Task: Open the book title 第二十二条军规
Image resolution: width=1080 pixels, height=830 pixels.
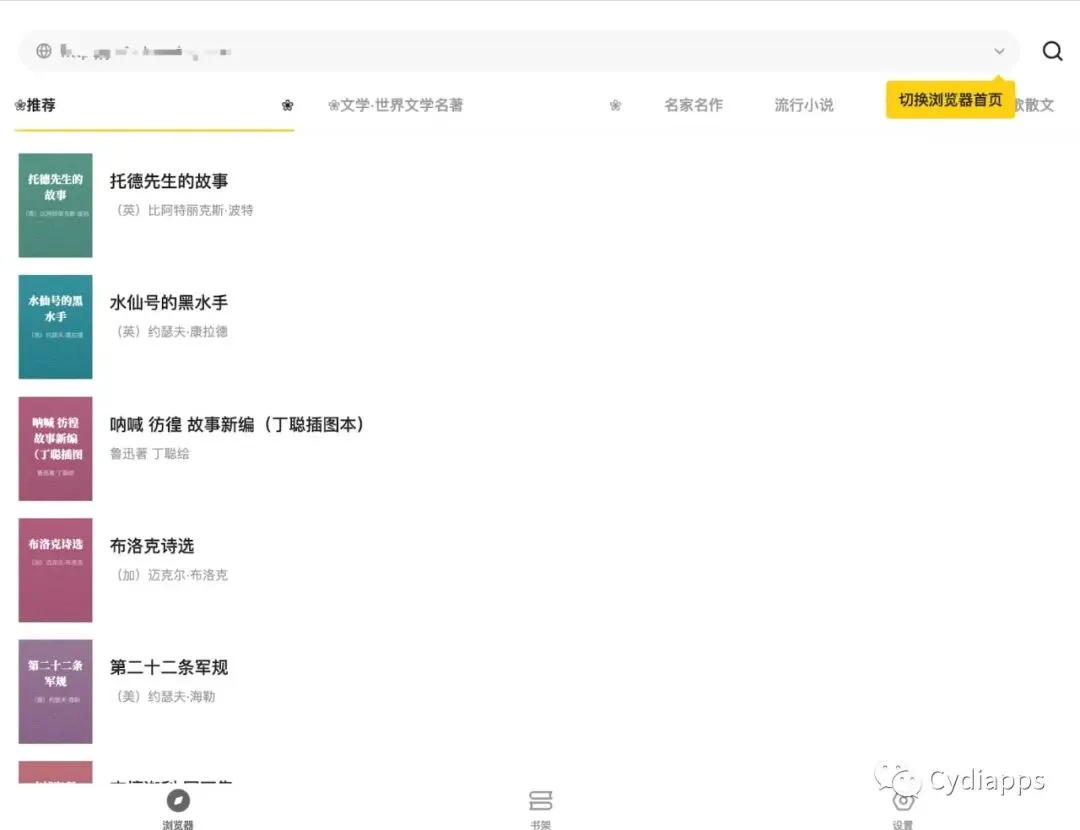Action: pos(169,667)
